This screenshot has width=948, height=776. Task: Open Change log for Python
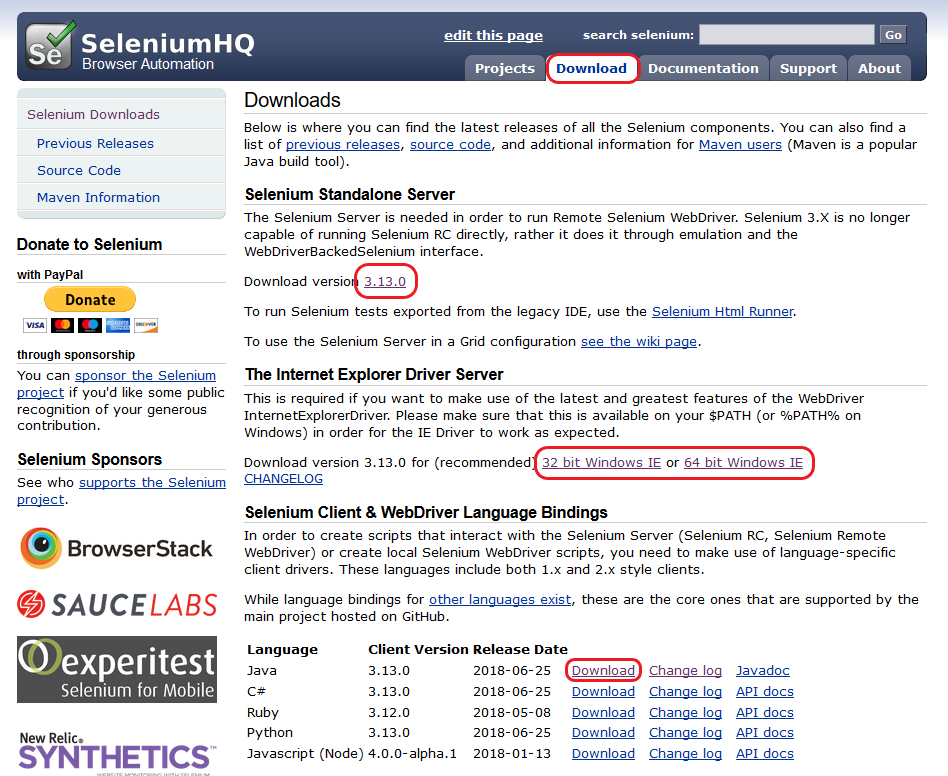685,733
